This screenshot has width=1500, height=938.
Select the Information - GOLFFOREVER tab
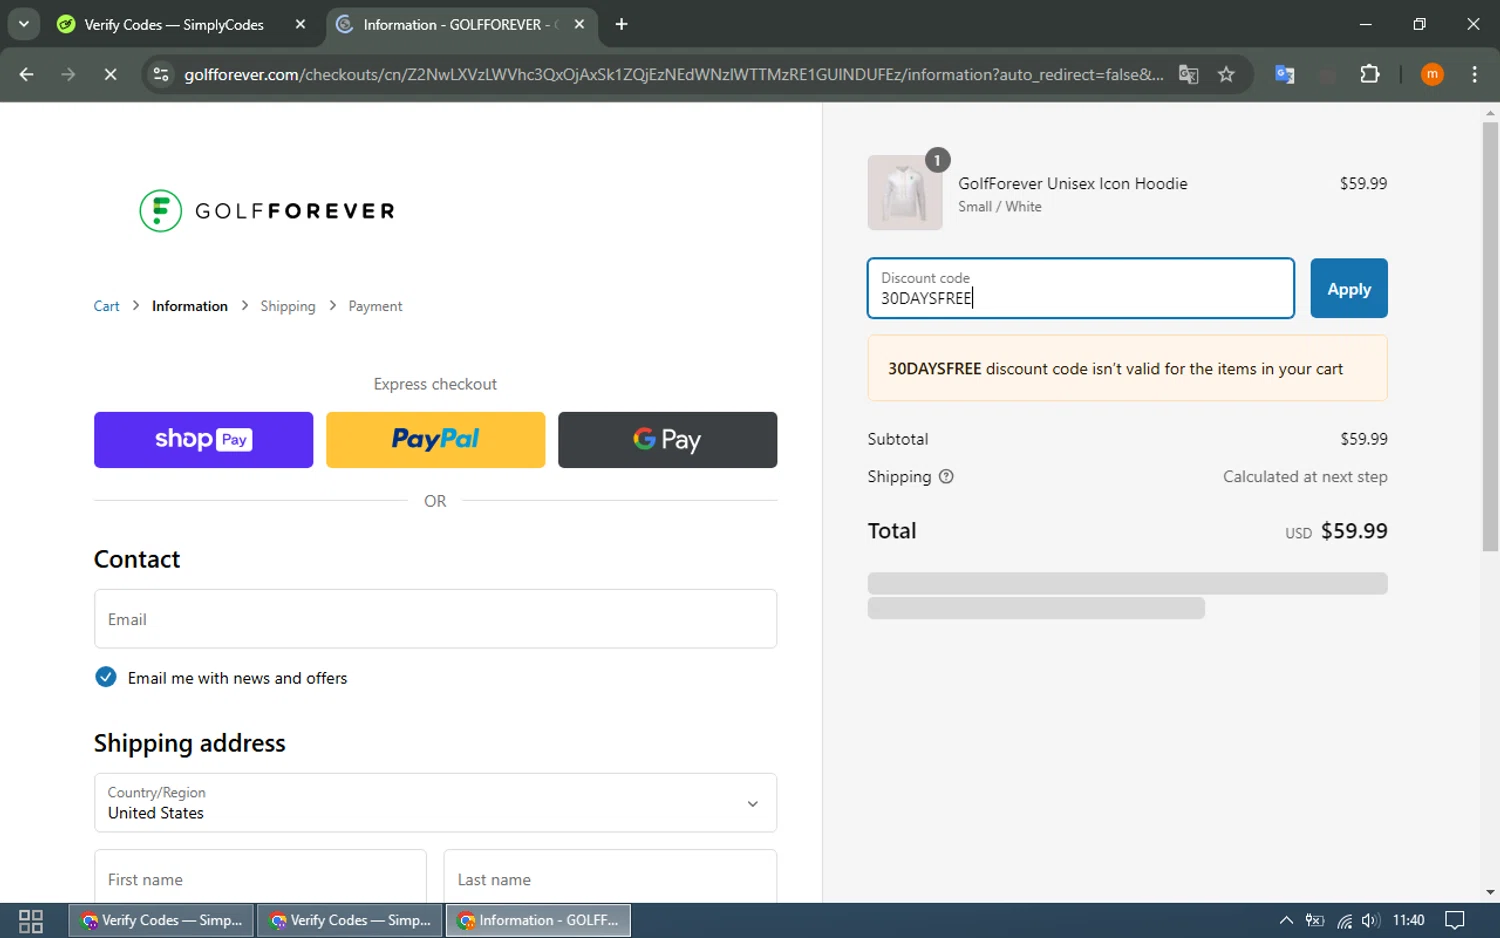tap(461, 24)
